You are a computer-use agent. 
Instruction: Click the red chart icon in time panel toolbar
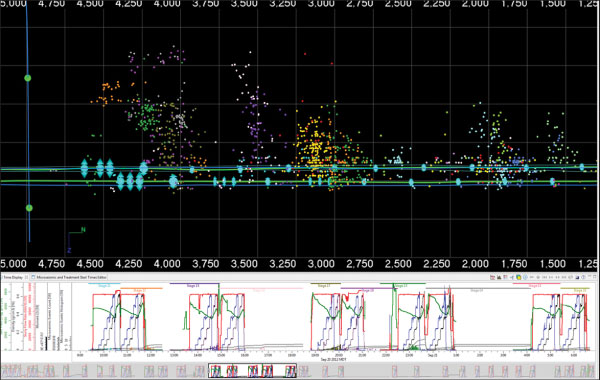pyautogui.click(x=492, y=277)
